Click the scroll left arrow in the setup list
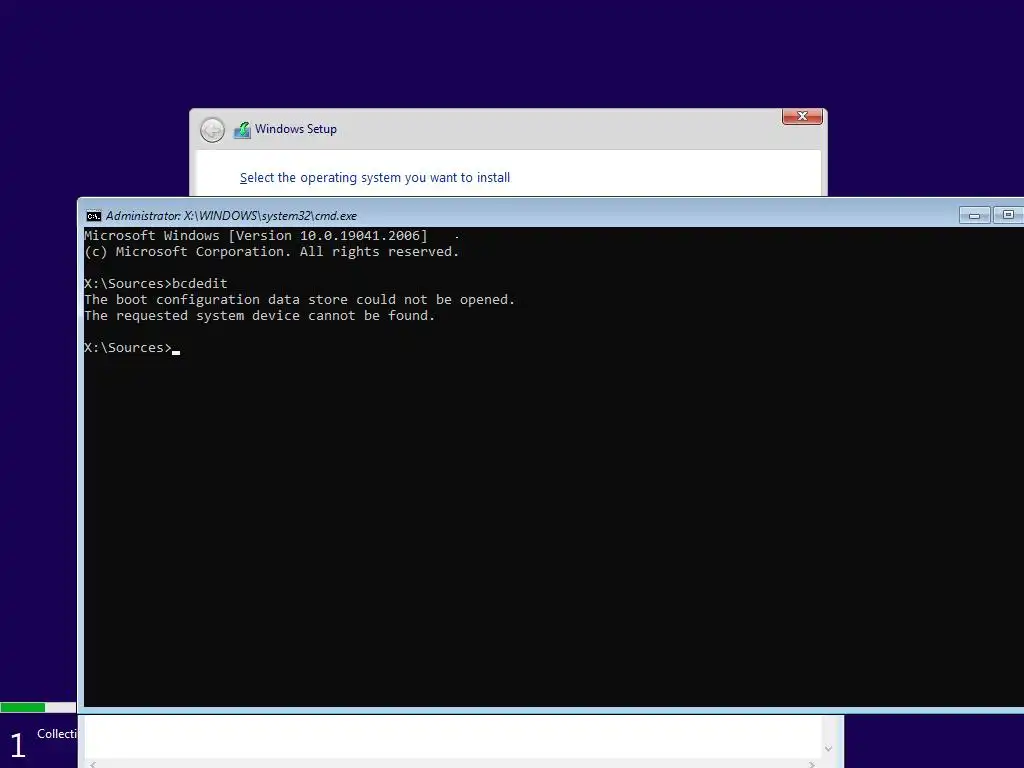 (x=93, y=764)
